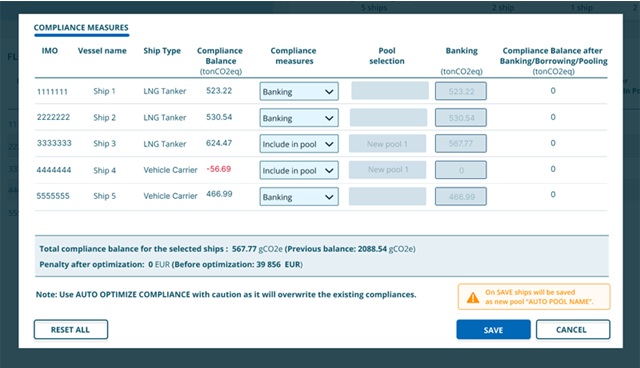Screen dimensions: 640x368
Task: Expand Ship 3 Include in pool dropdown
Action: pos(299,144)
